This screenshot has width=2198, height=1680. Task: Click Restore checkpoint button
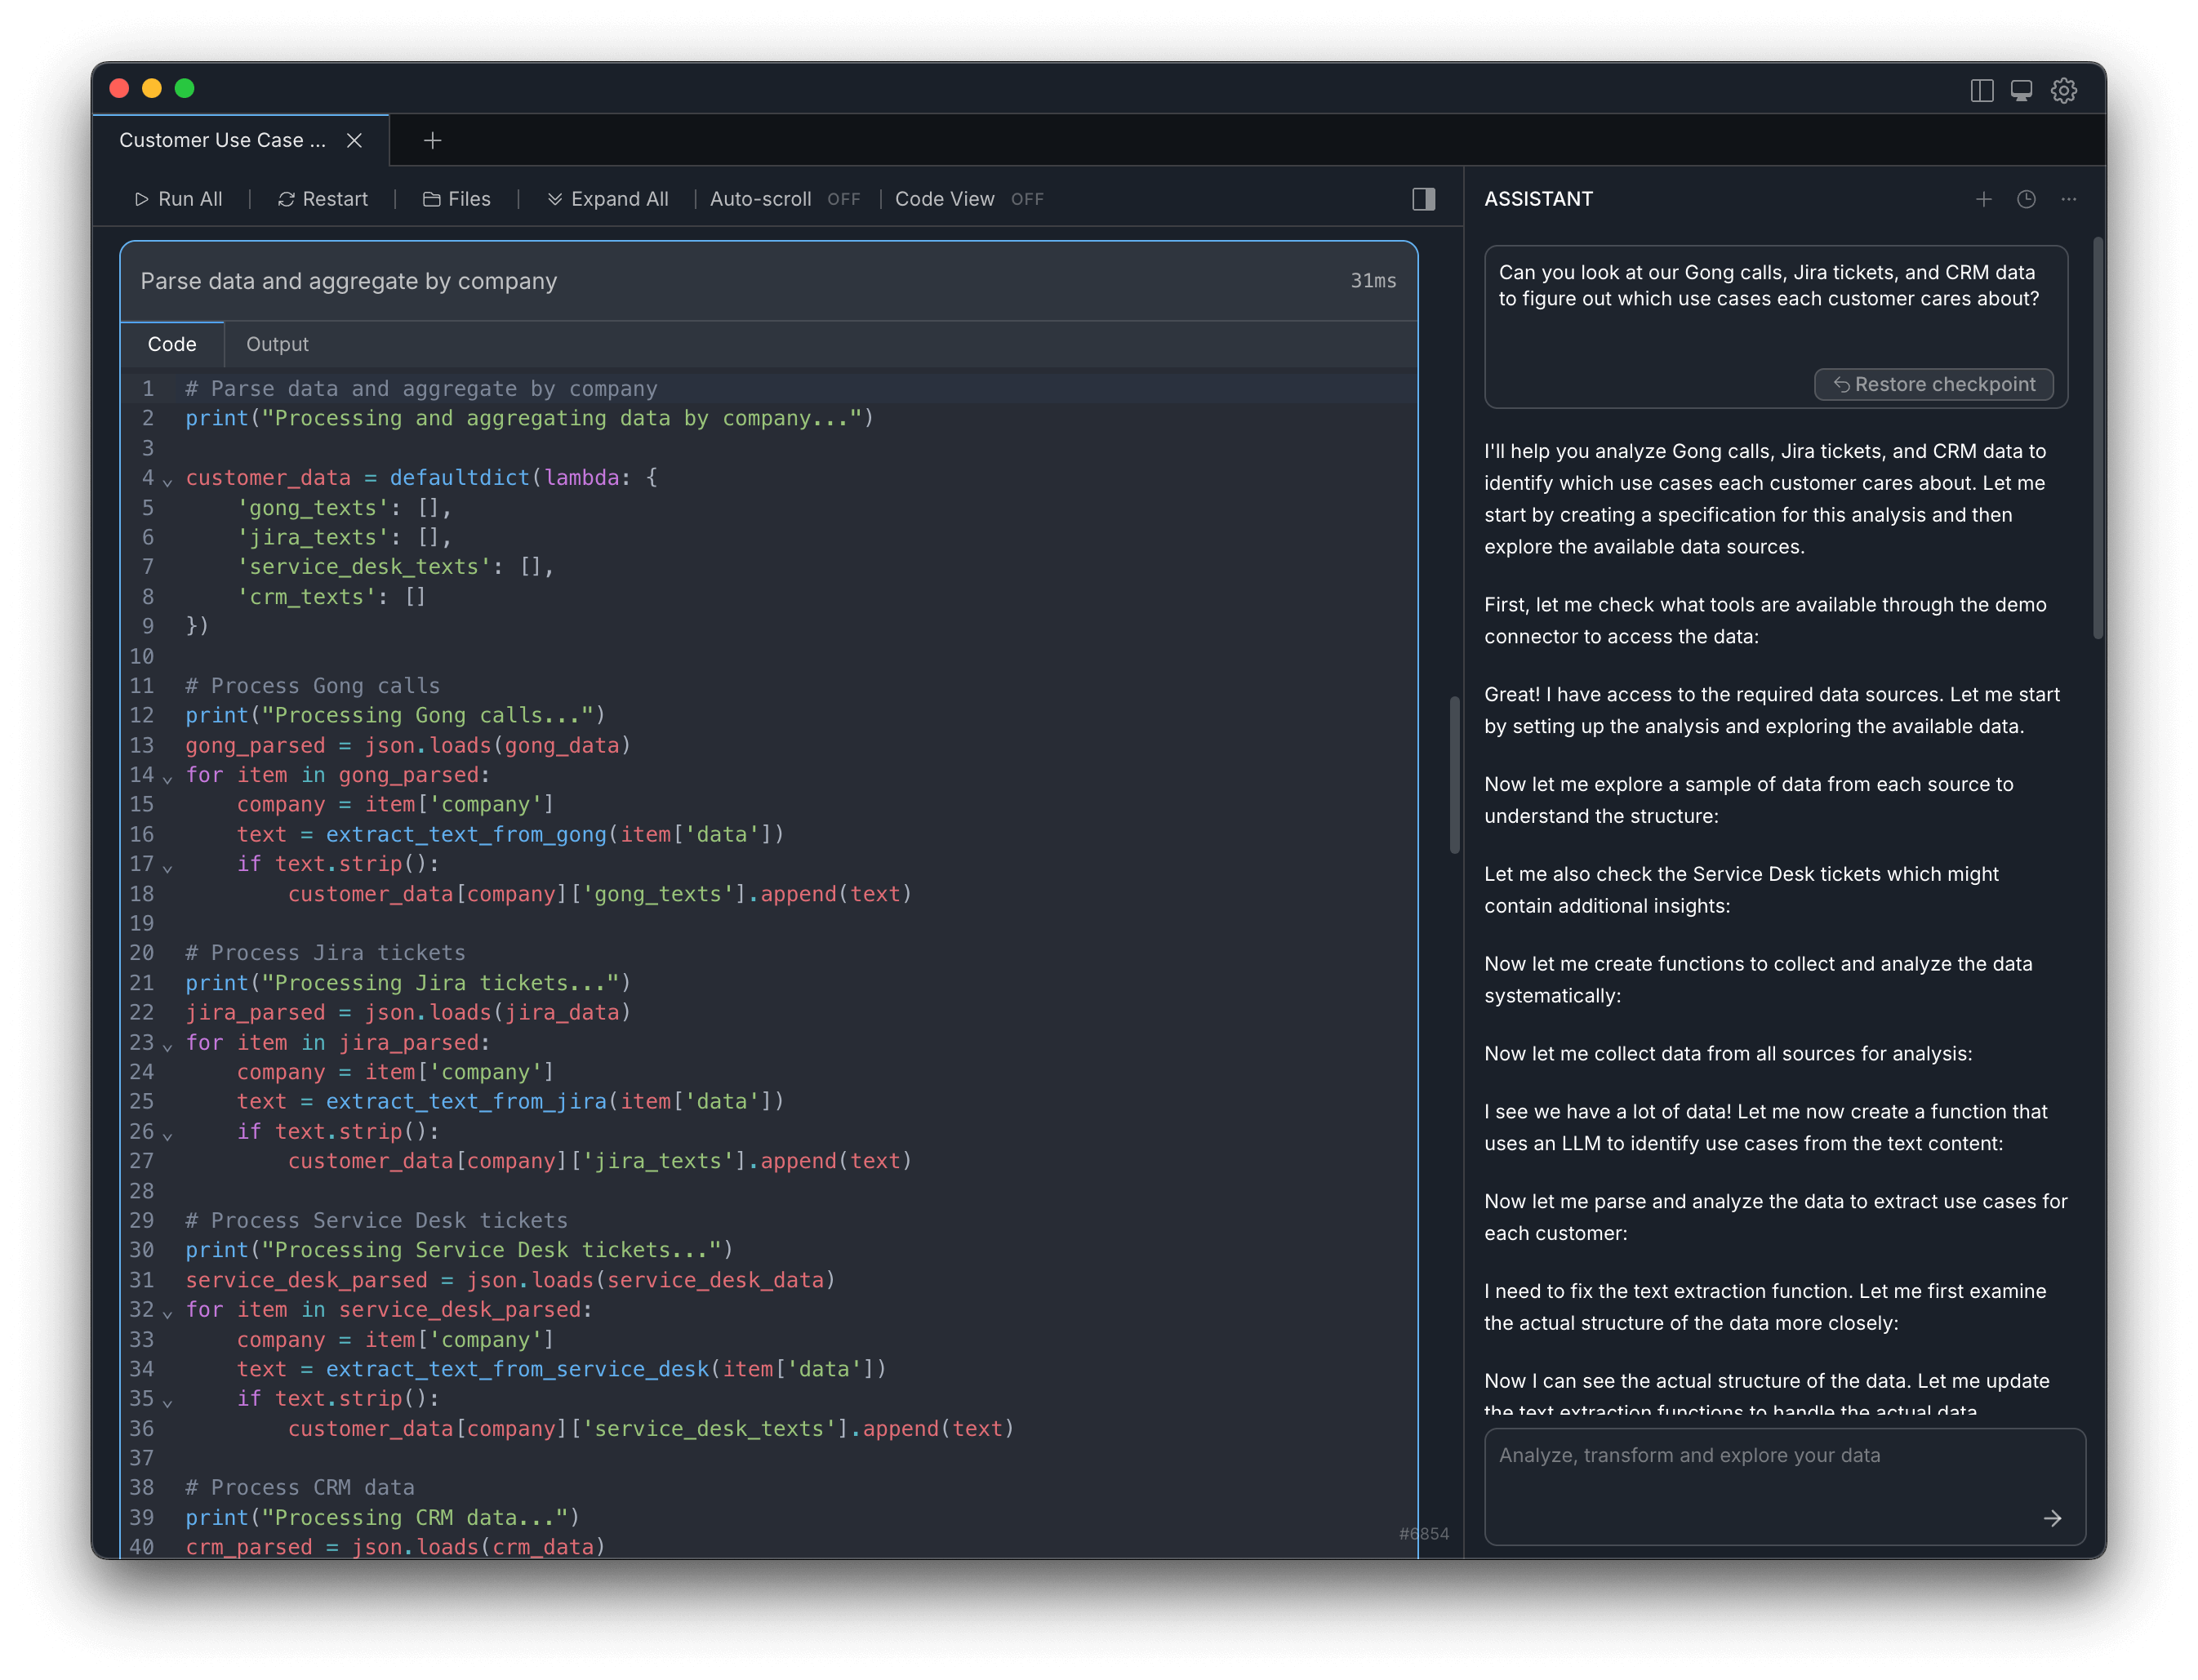(x=1933, y=384)
